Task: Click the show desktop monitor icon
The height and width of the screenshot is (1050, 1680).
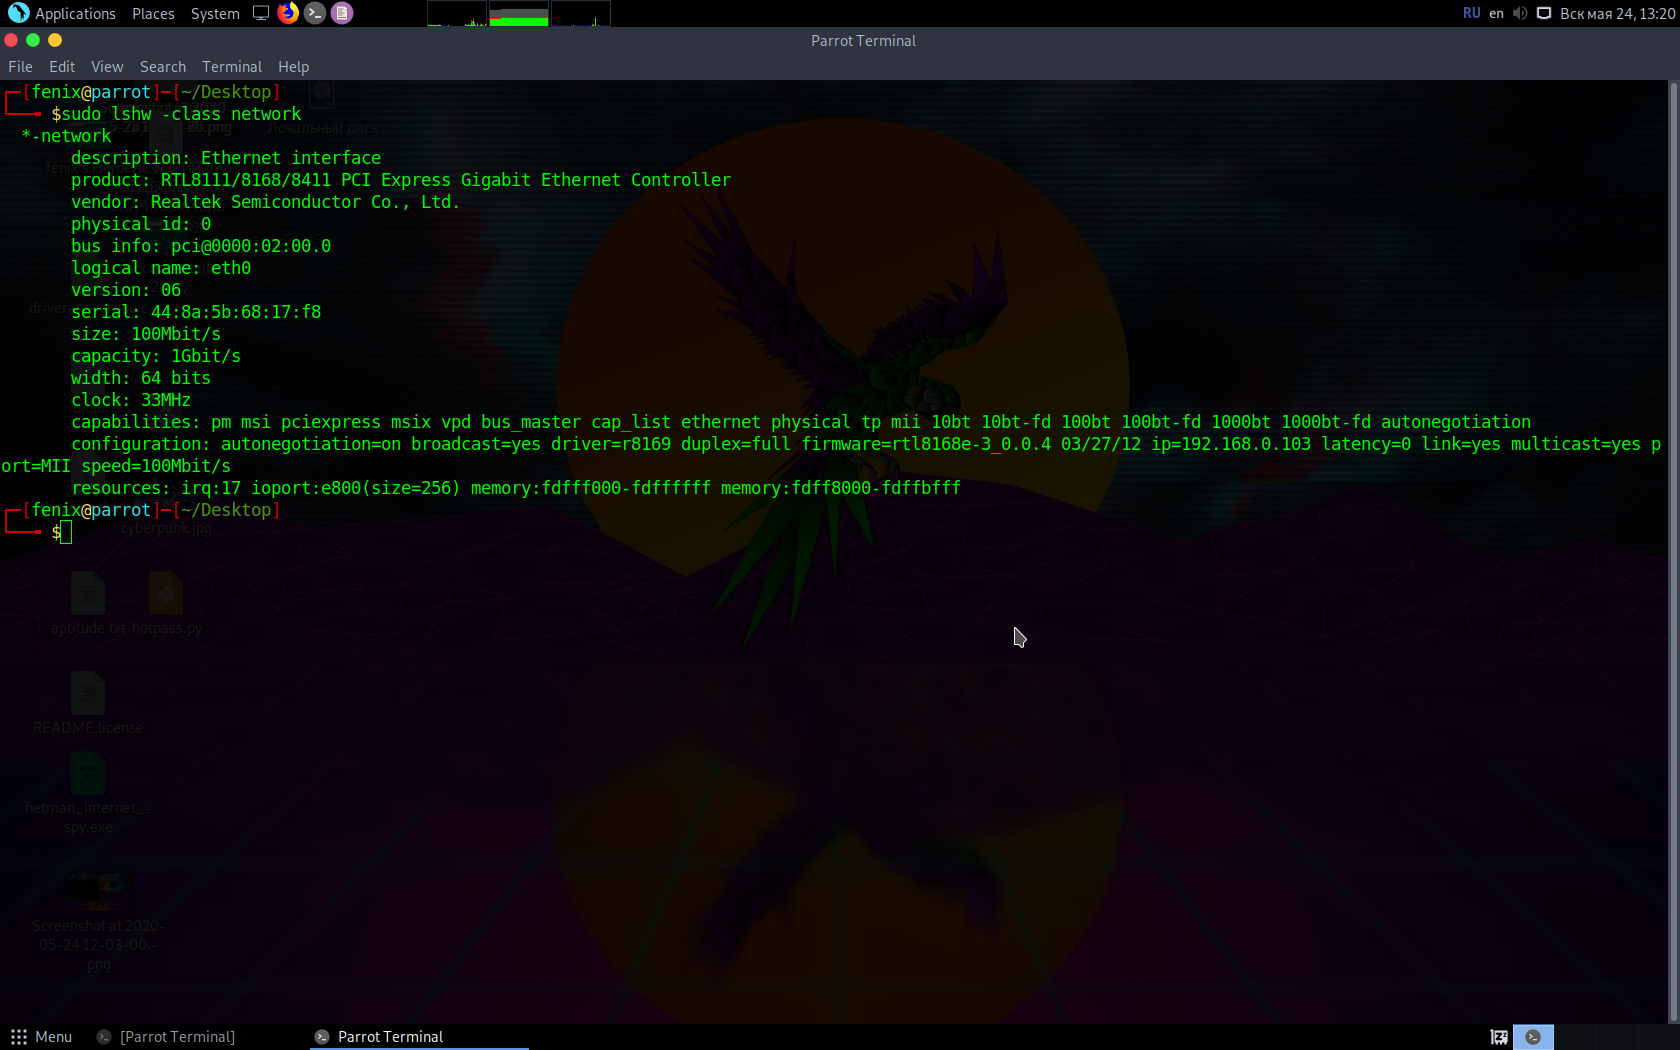Action: pyautogui.click(x=261, y=13)
